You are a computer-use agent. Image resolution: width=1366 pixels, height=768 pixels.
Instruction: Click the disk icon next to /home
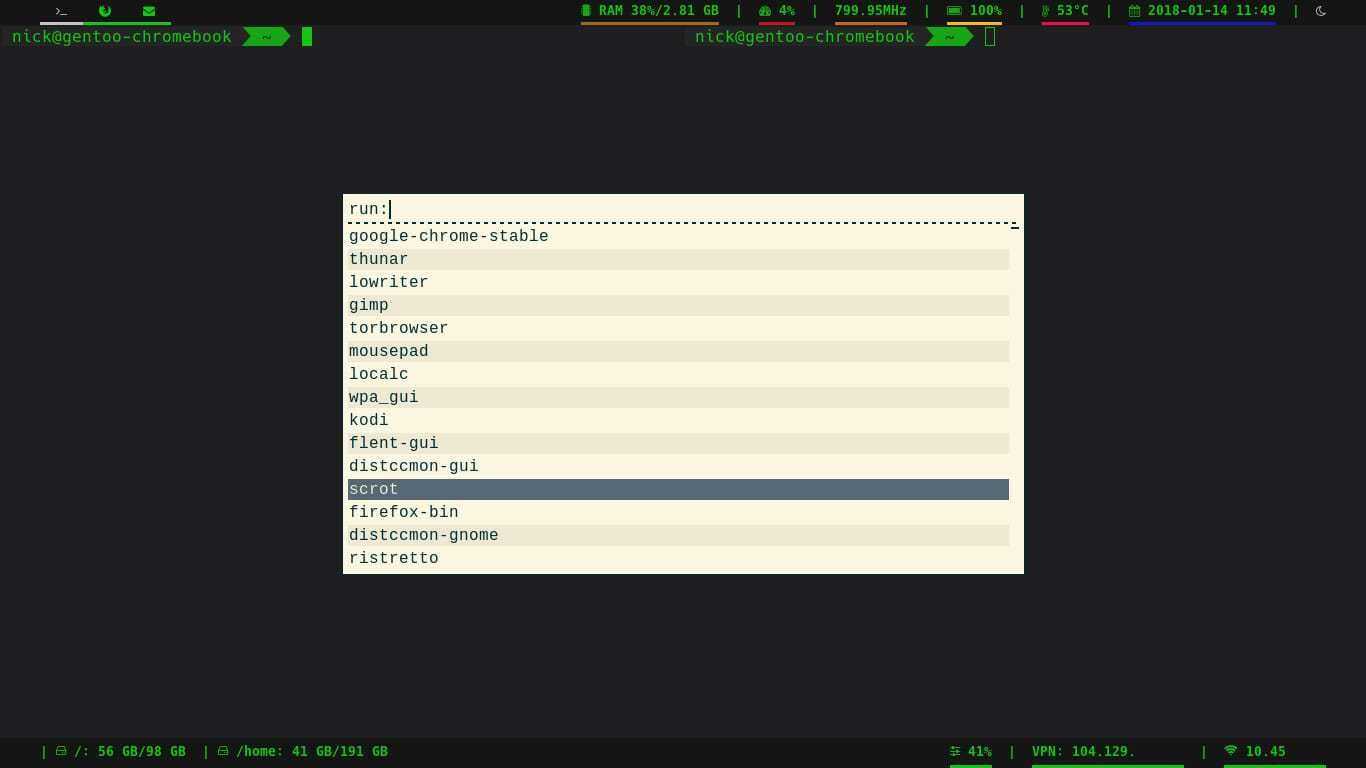pyautogui.click(x=223, y=751)
